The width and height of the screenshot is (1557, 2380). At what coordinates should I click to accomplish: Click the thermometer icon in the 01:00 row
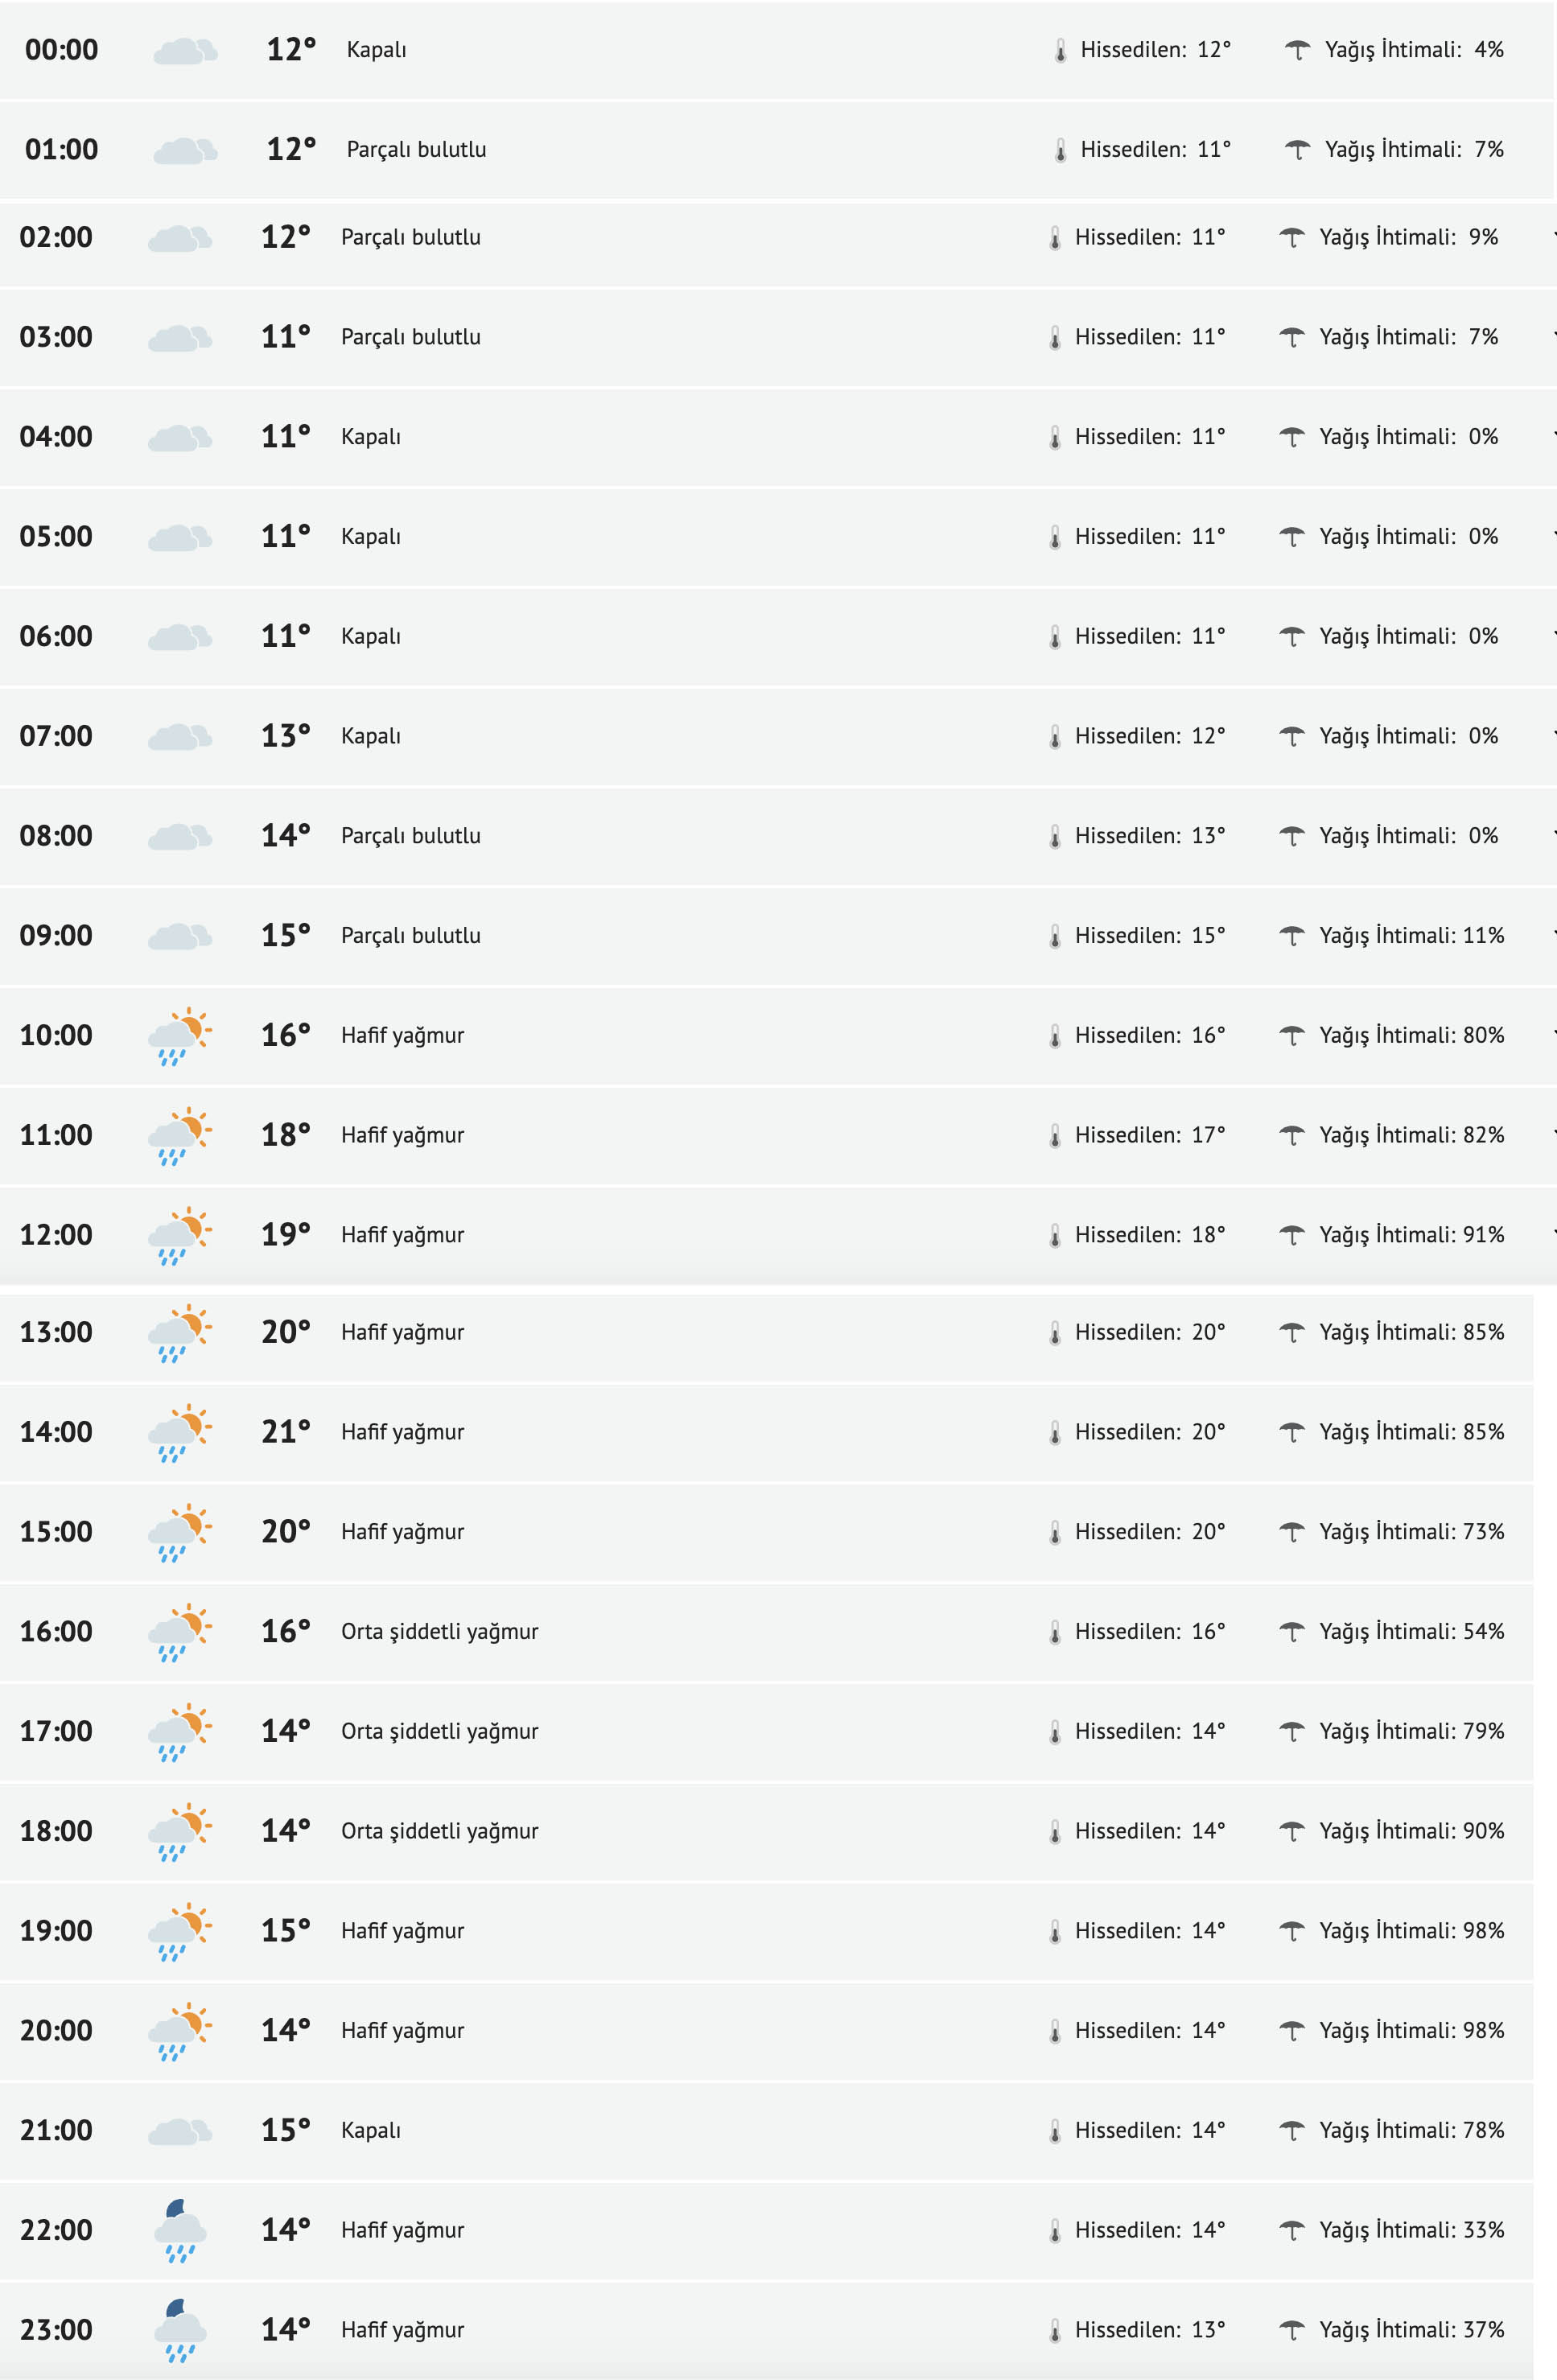tap(1060, 150)
